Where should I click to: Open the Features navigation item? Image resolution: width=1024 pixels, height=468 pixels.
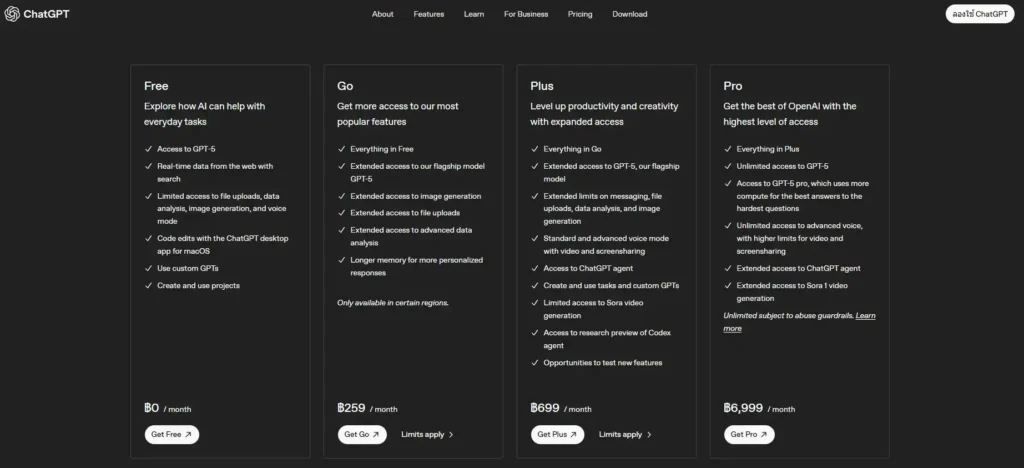tap(428, 14)
